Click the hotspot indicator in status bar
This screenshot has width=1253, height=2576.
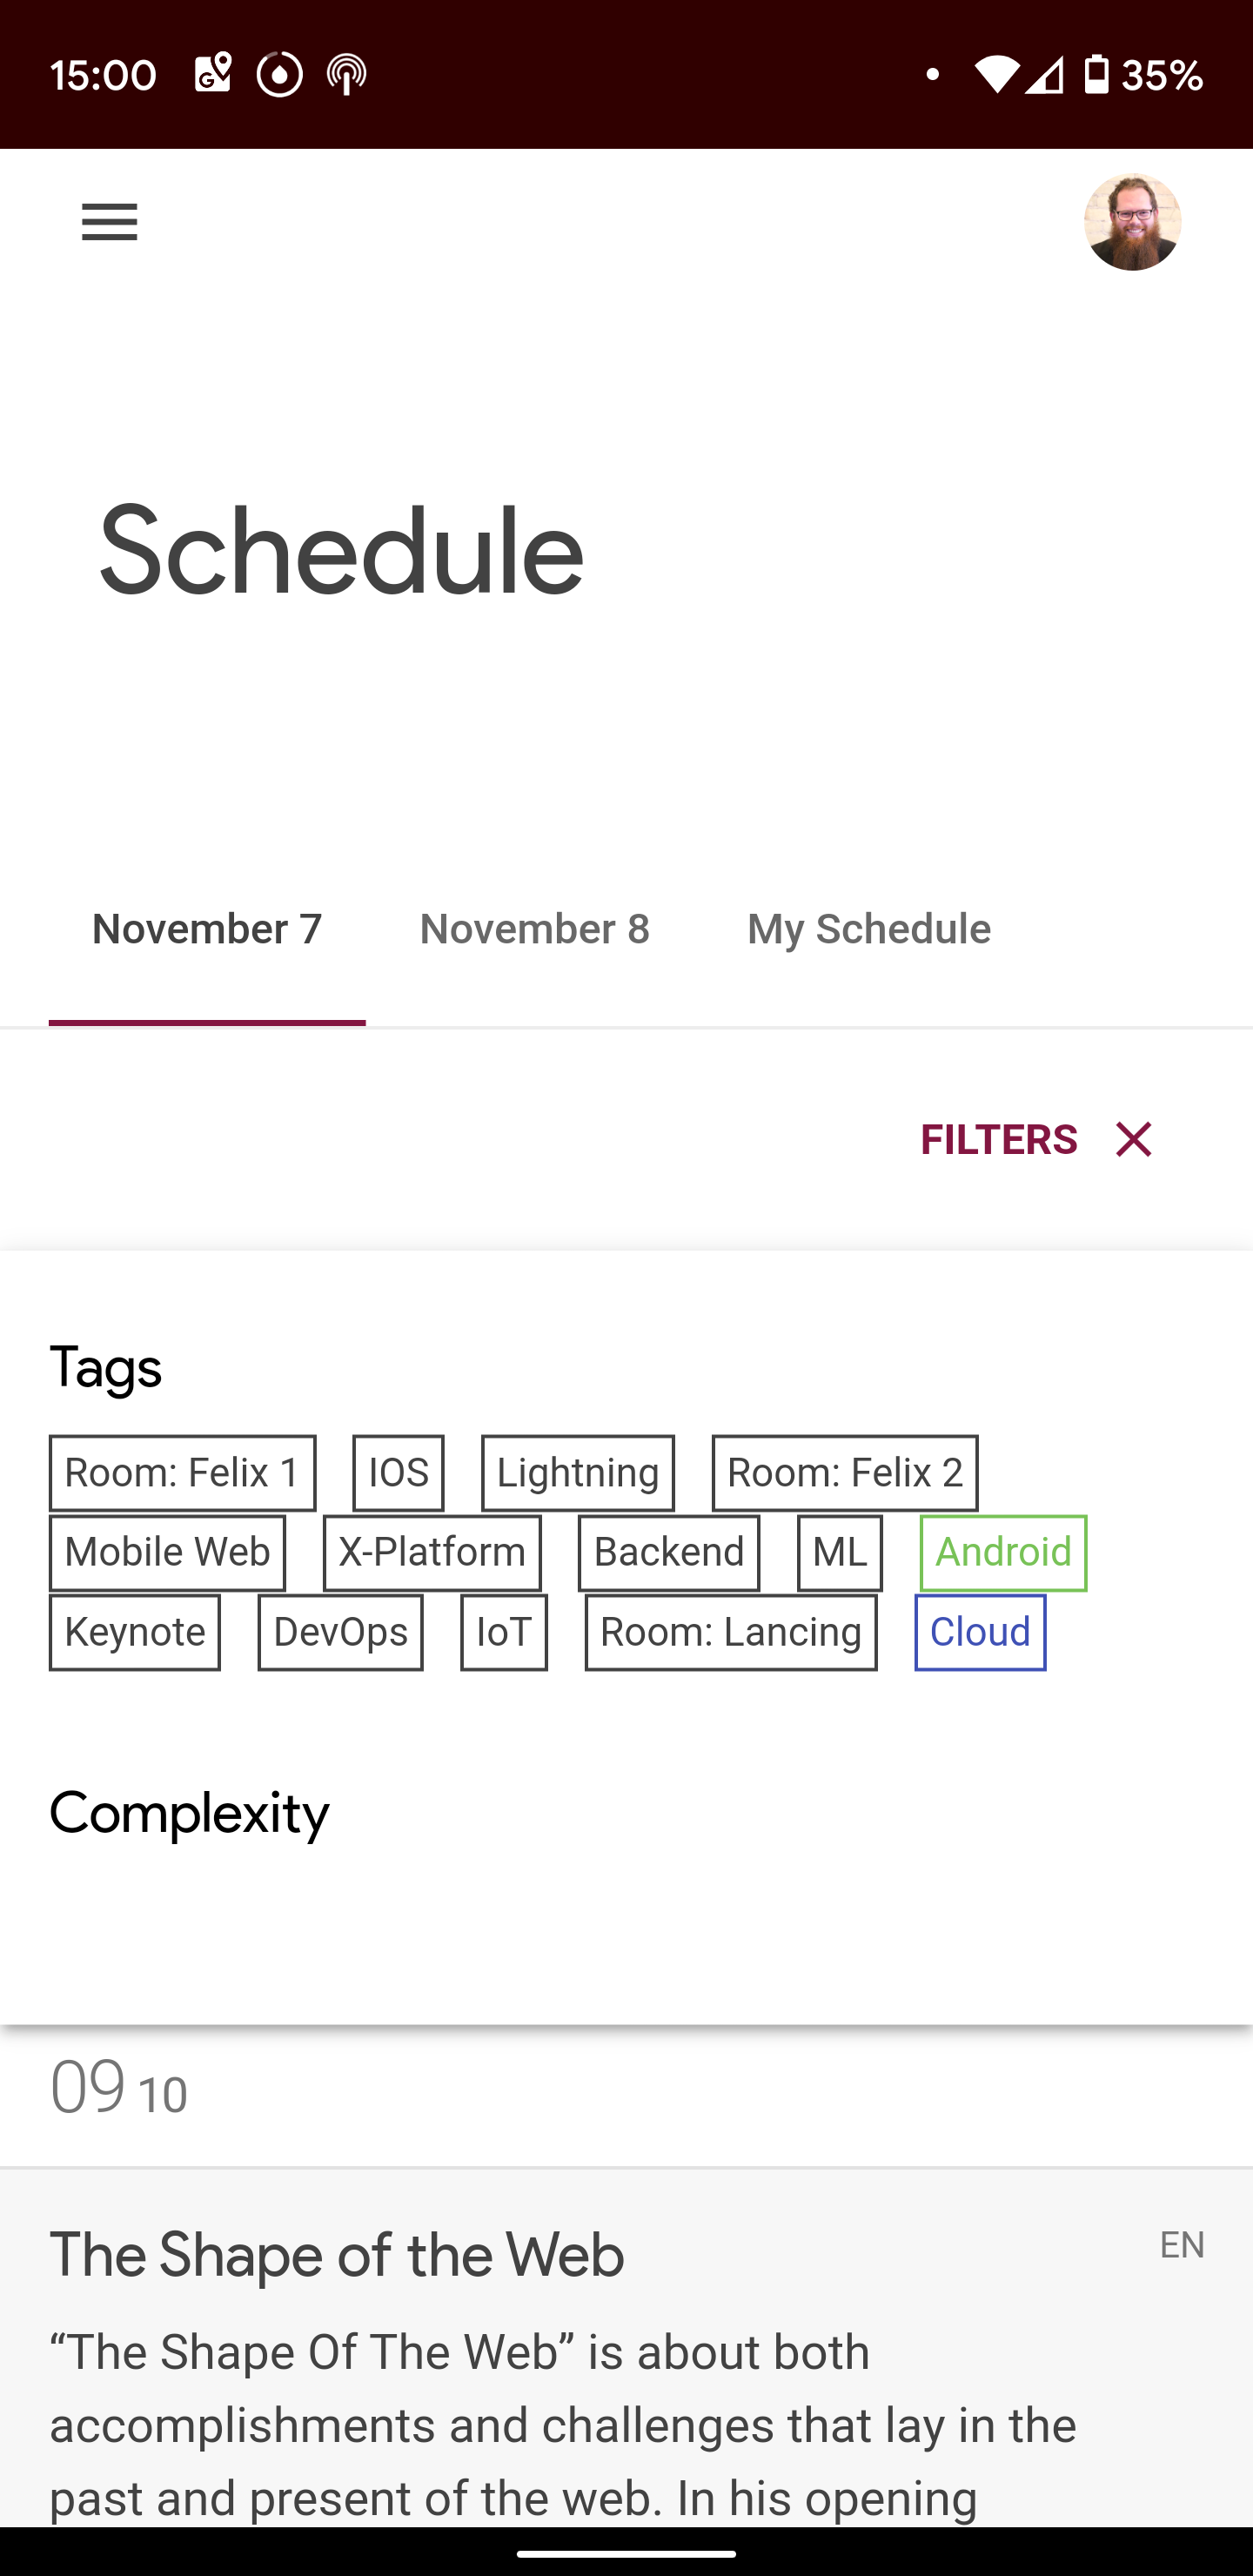click(346, 73)
